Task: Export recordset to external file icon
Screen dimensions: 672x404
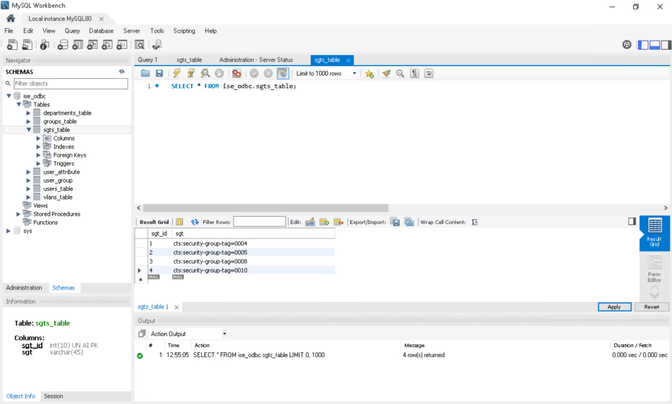Action: click(395, 222)
